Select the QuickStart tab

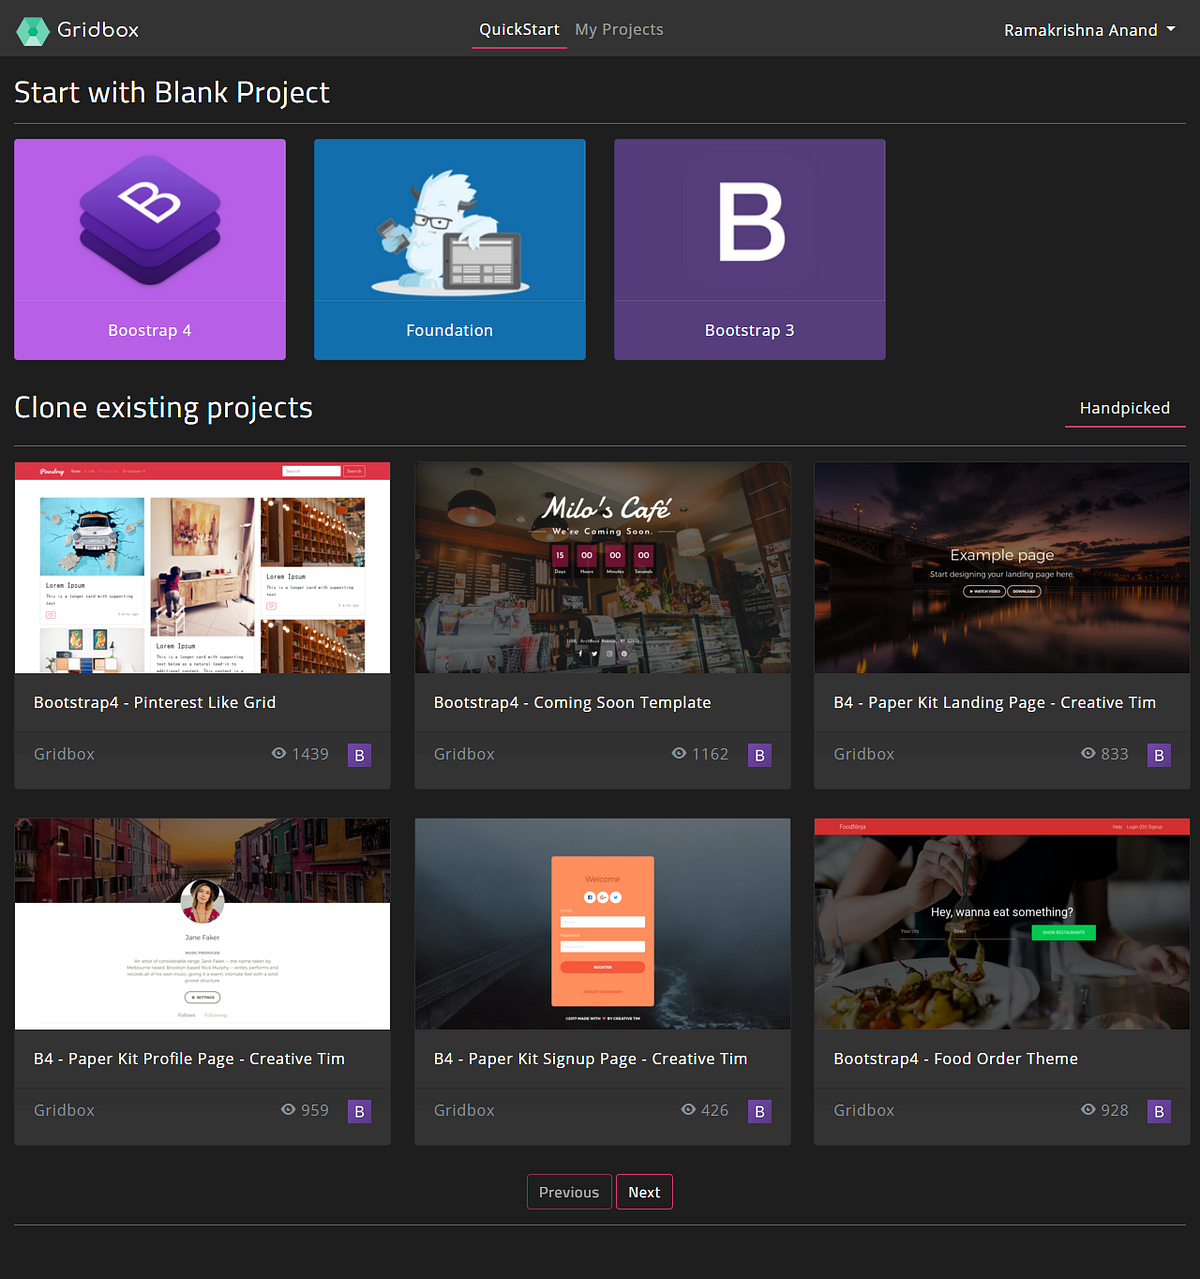518,29
